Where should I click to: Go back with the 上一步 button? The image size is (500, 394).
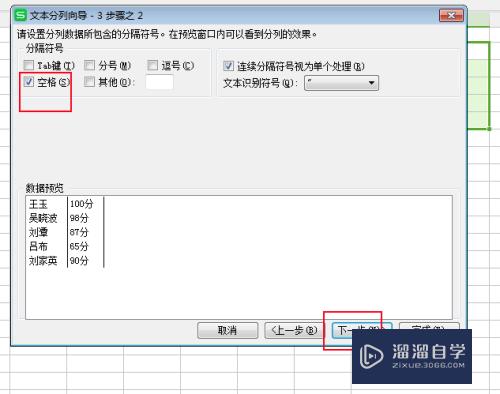[294, 330]
